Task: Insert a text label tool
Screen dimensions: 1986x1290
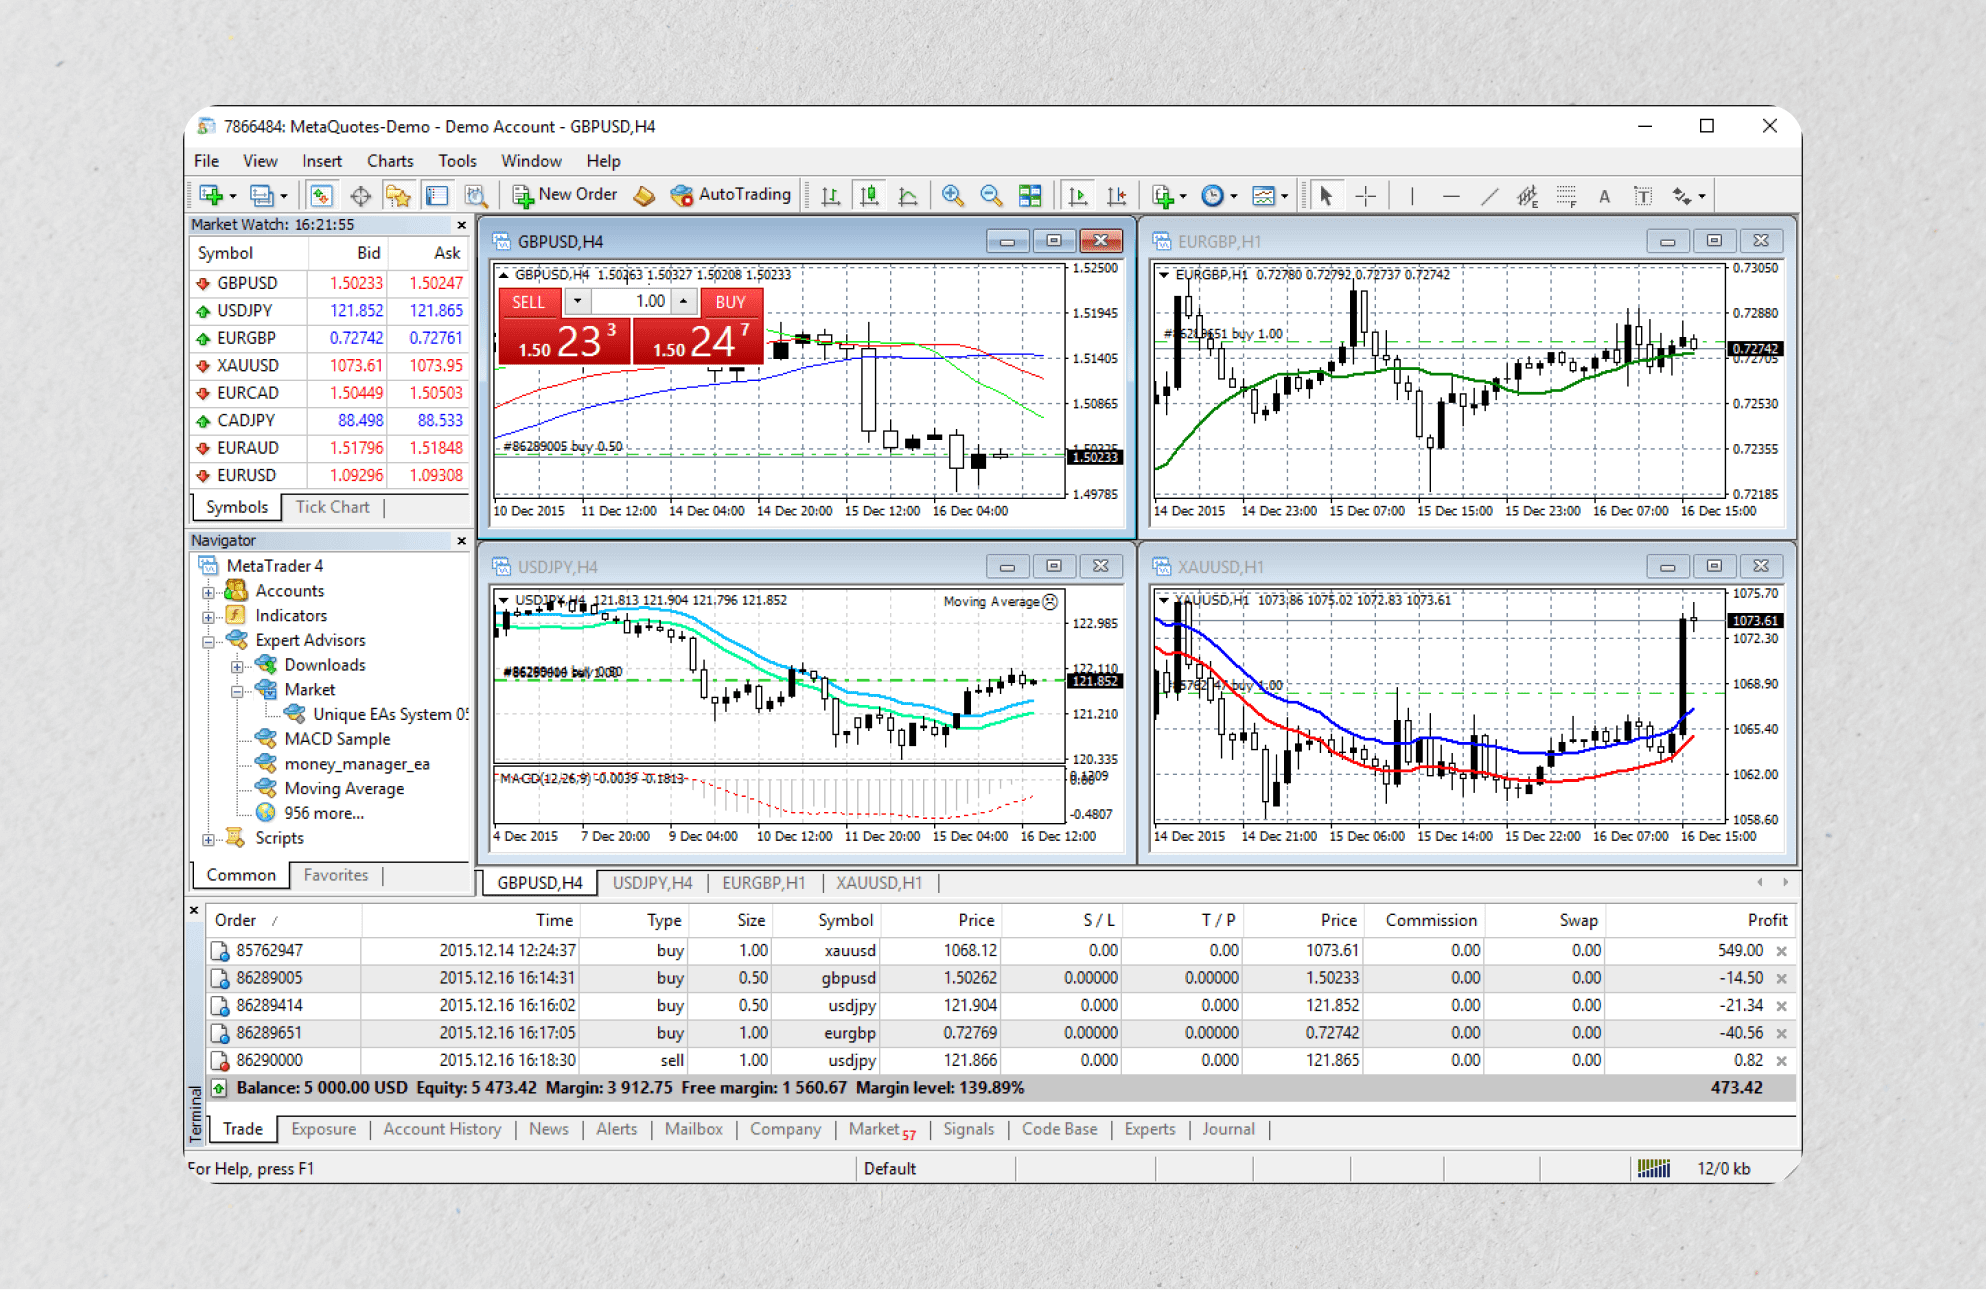Action: pyautogui.click(x=1643, y=196)
